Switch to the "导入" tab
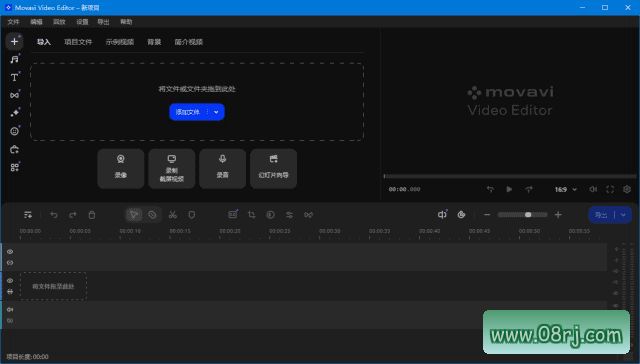 44,42
